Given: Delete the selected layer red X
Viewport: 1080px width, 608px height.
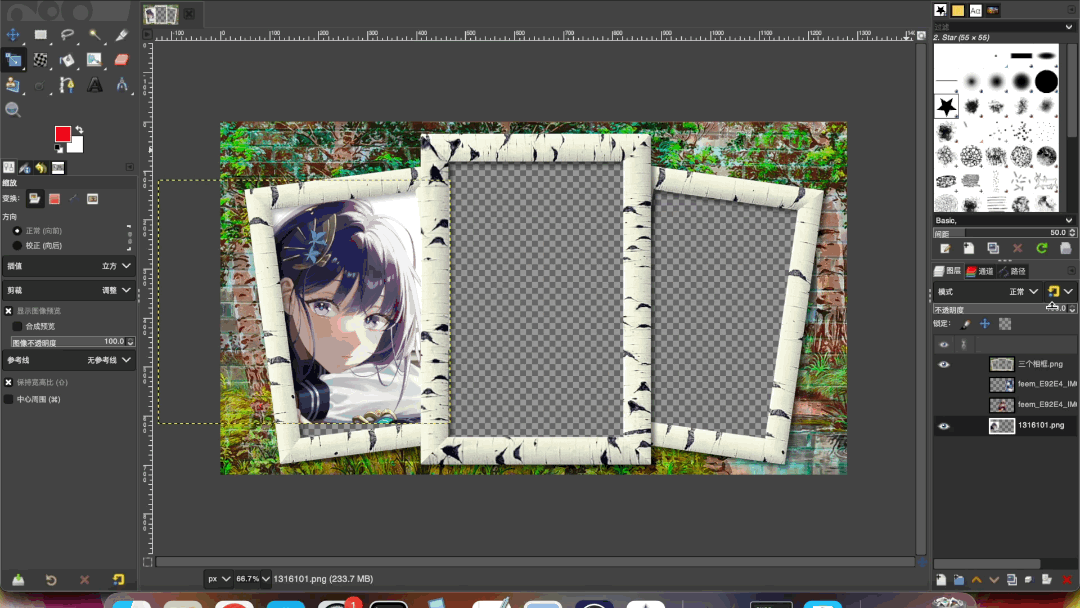Looking at the screenshot, I should click(1066, 580).
